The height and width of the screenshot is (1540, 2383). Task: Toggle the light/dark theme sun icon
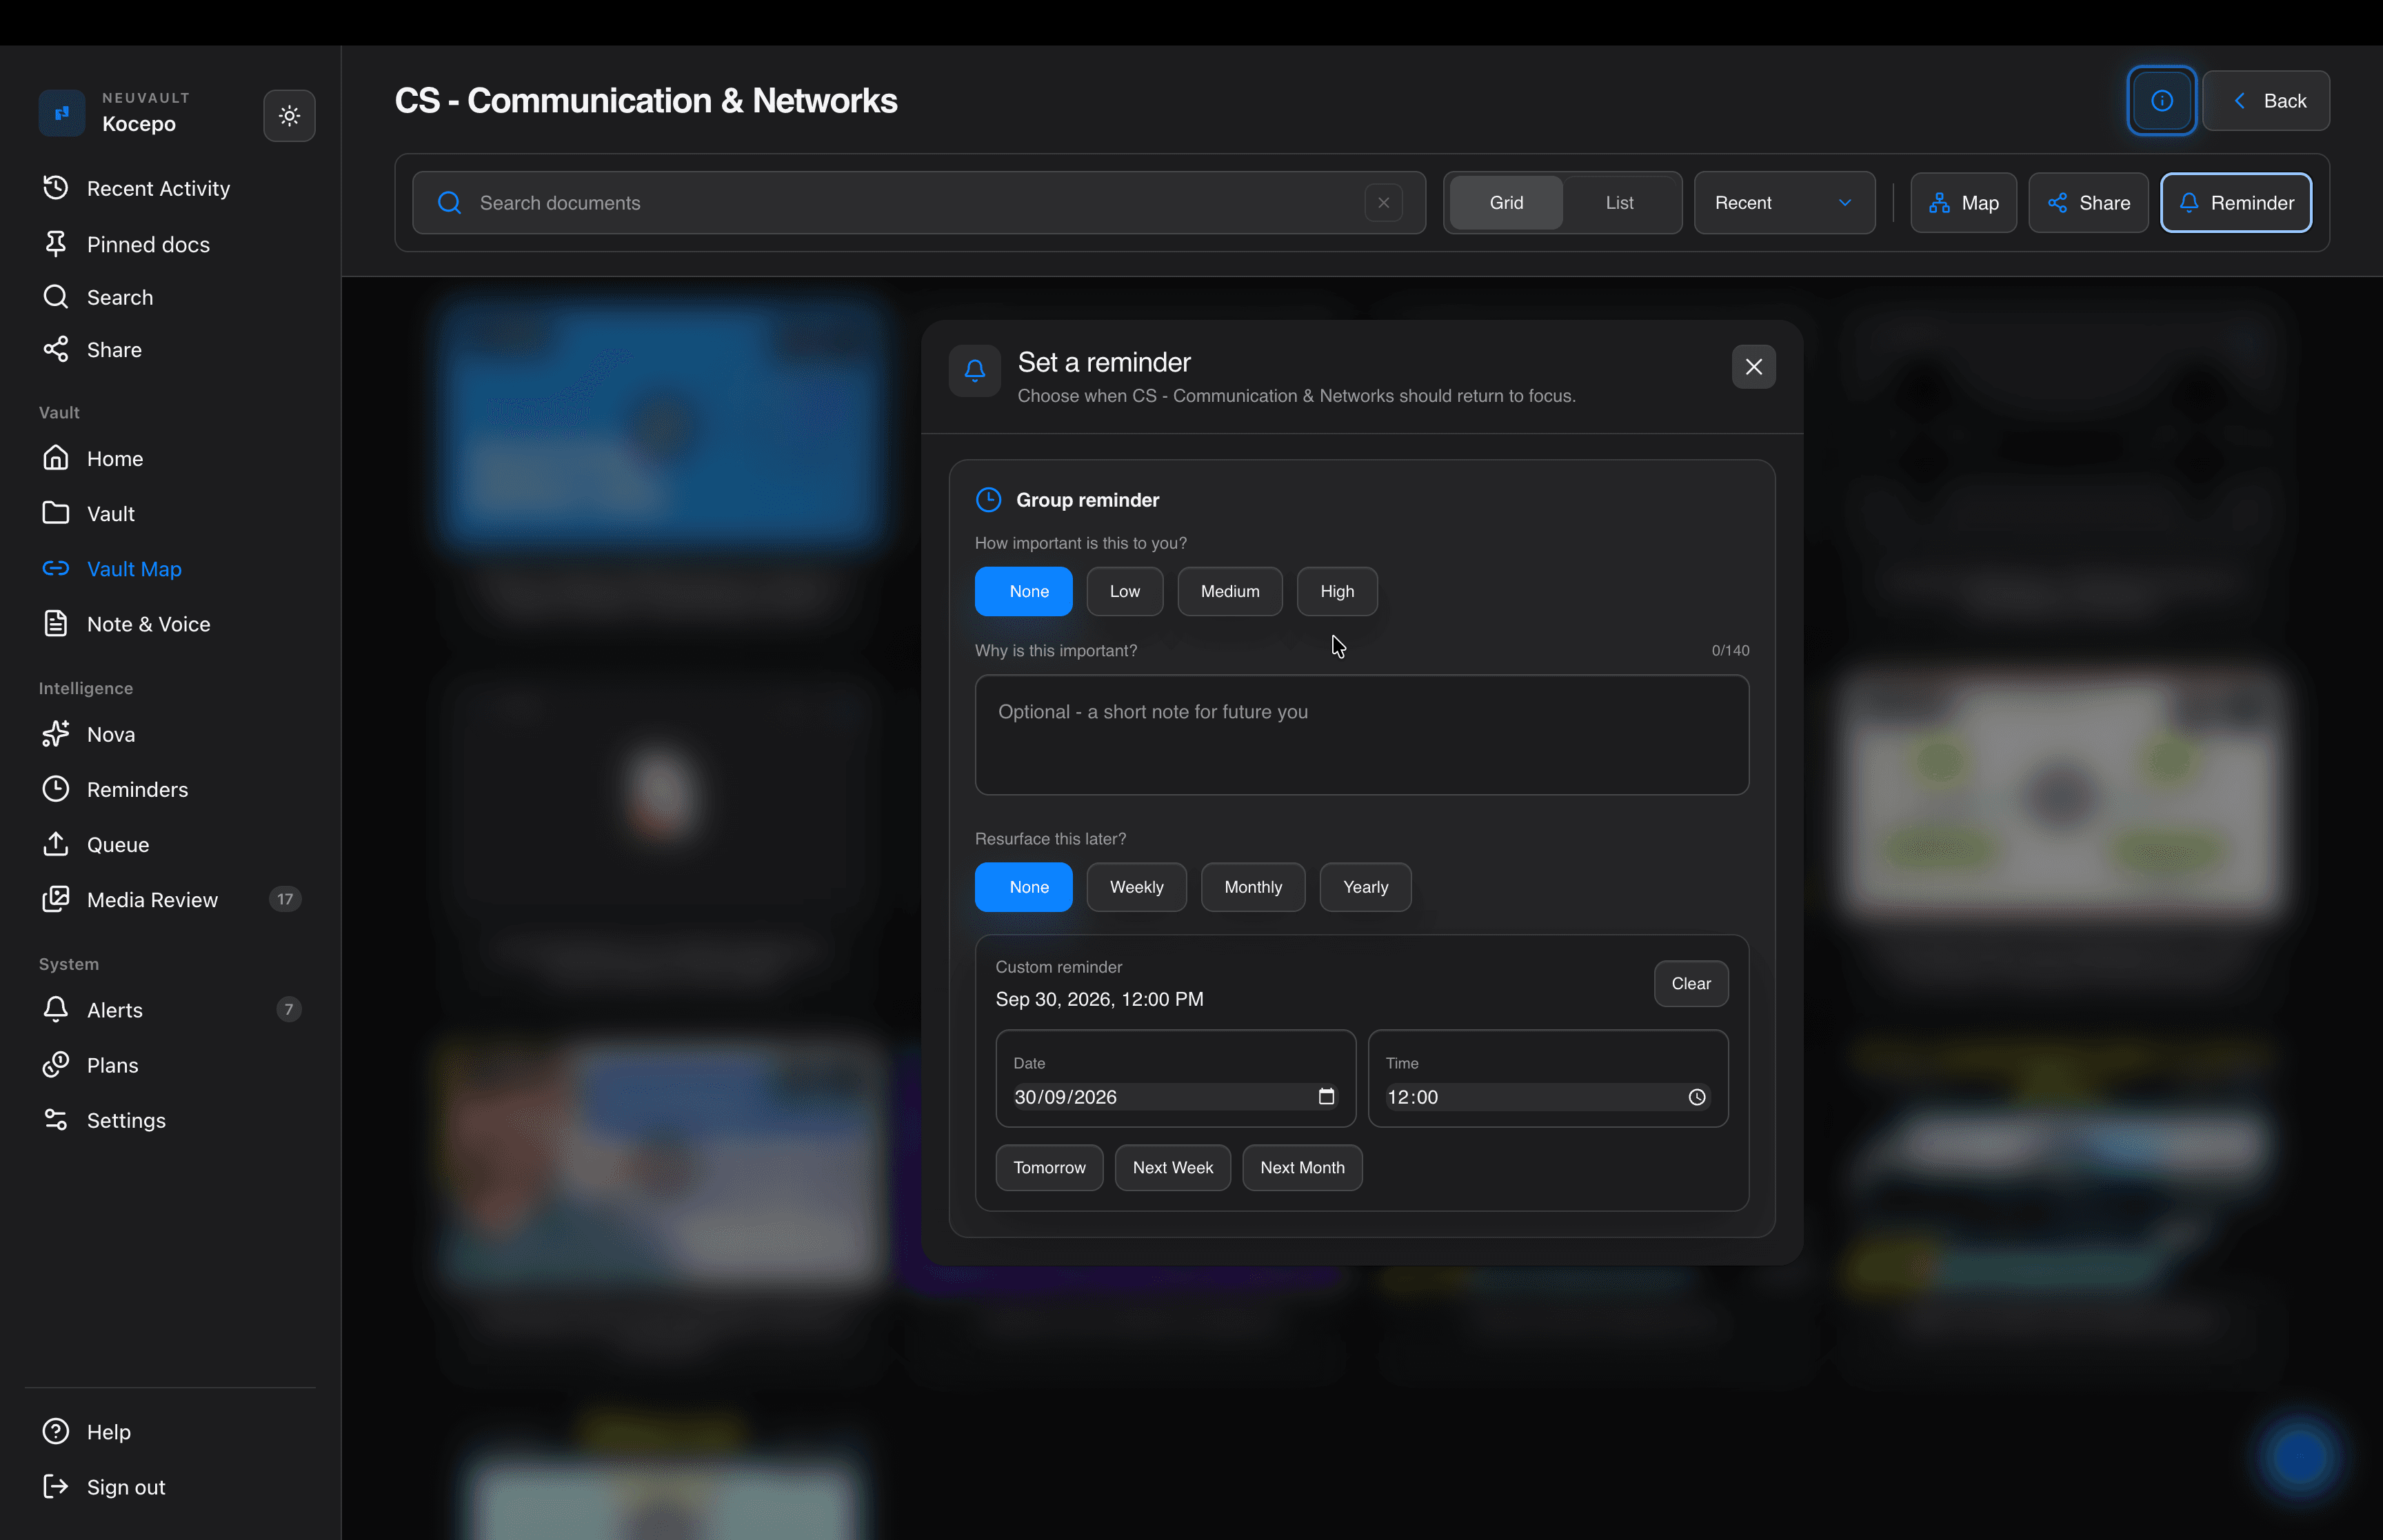[289, 116]
